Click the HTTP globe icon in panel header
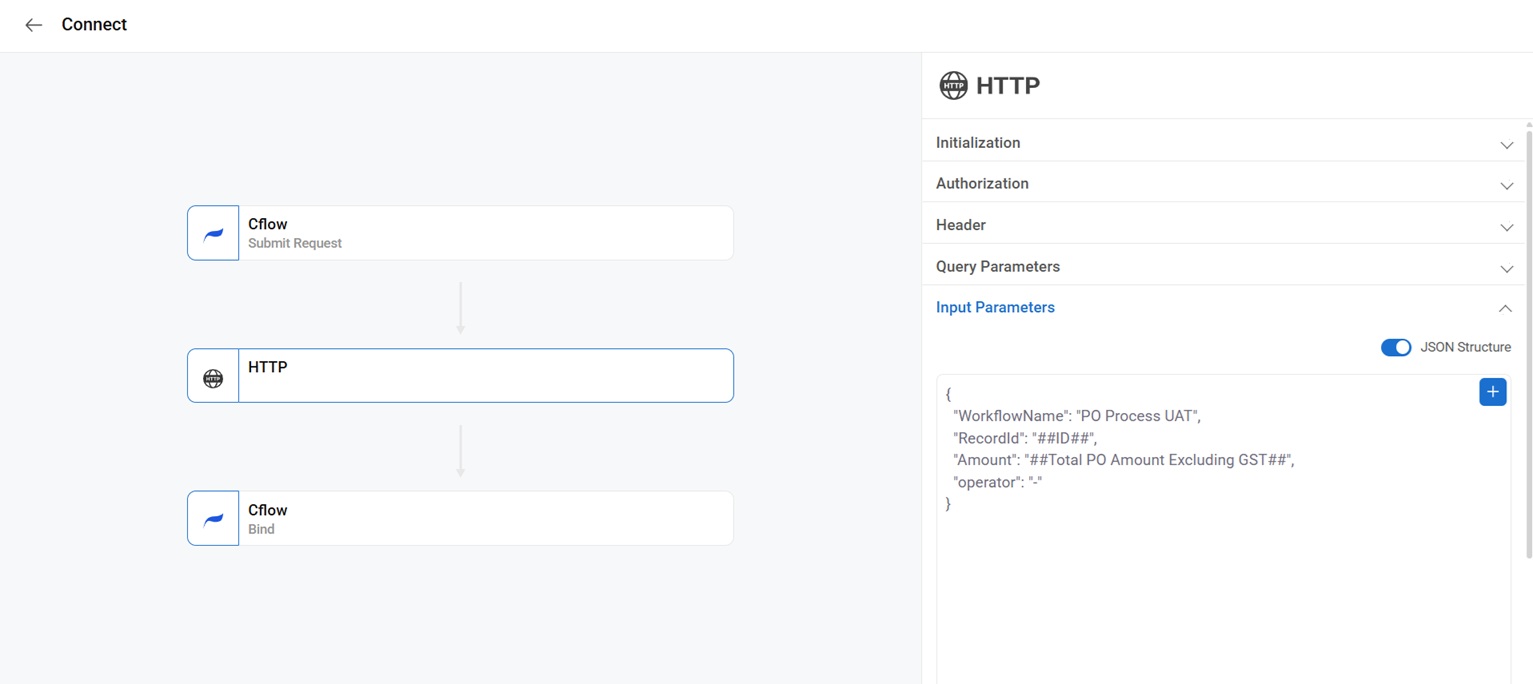Screen dimensions: 1533x684 (x=953, y=86)
